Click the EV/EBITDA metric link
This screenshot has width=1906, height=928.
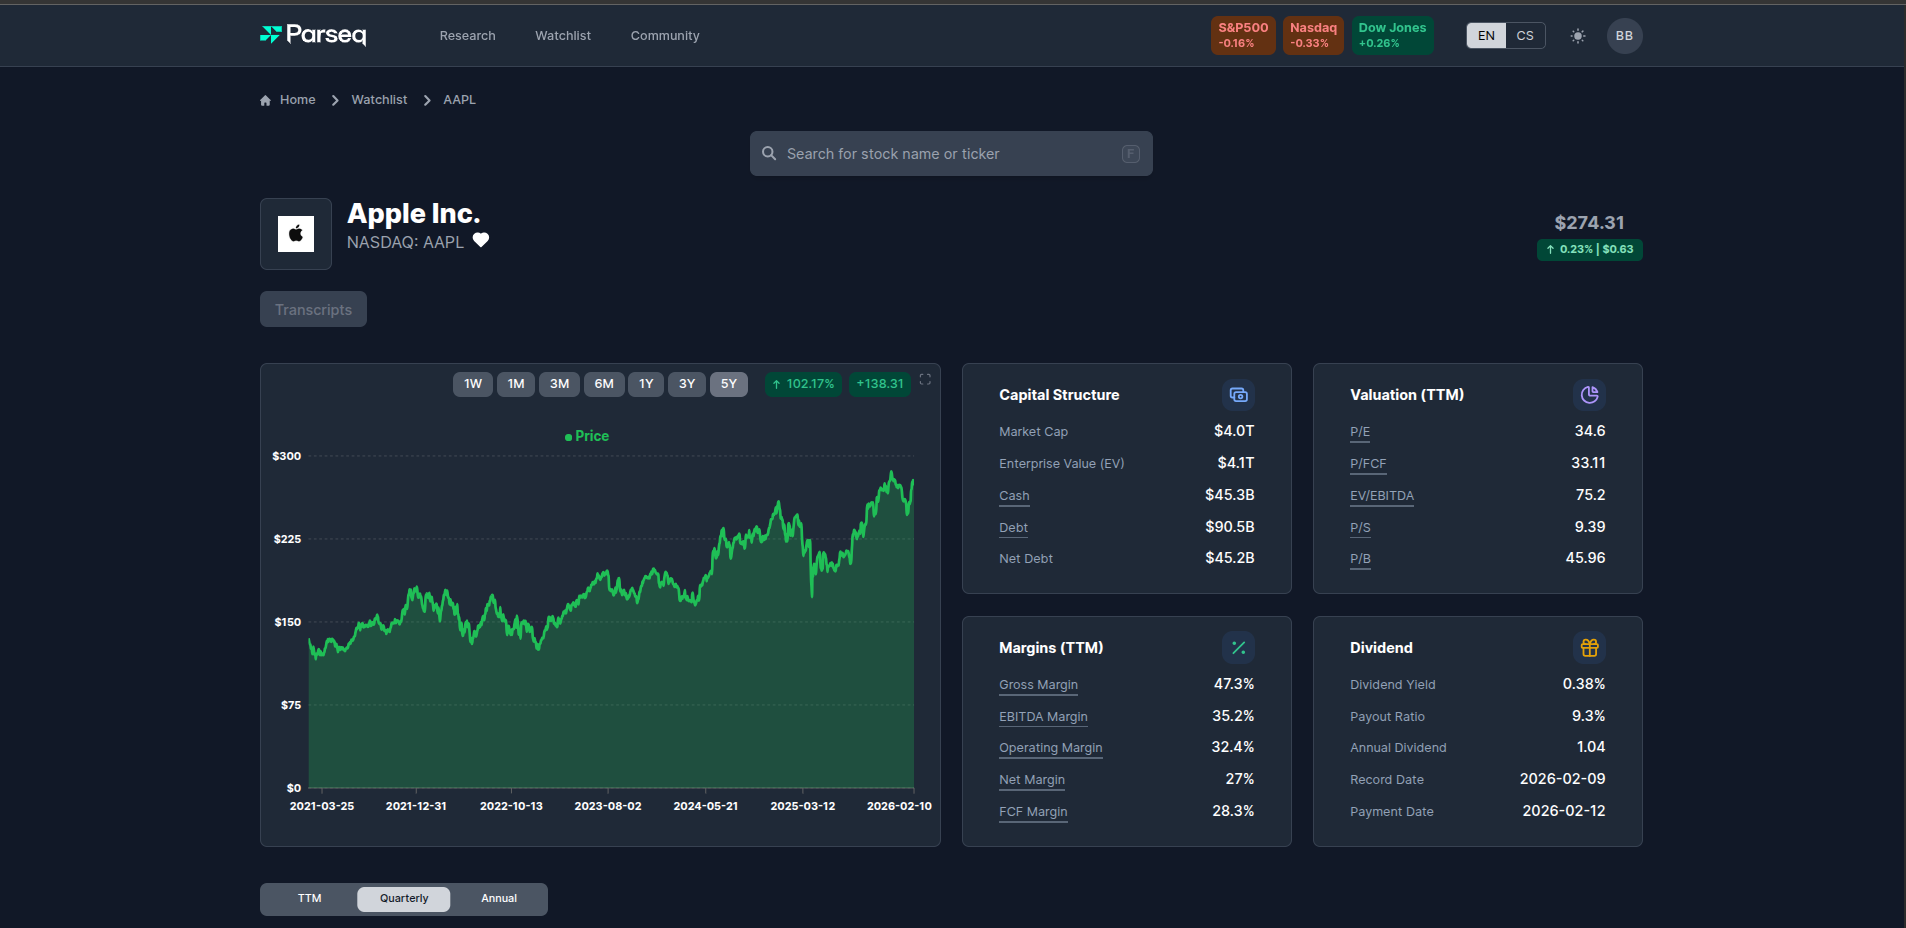[1381, 496]
